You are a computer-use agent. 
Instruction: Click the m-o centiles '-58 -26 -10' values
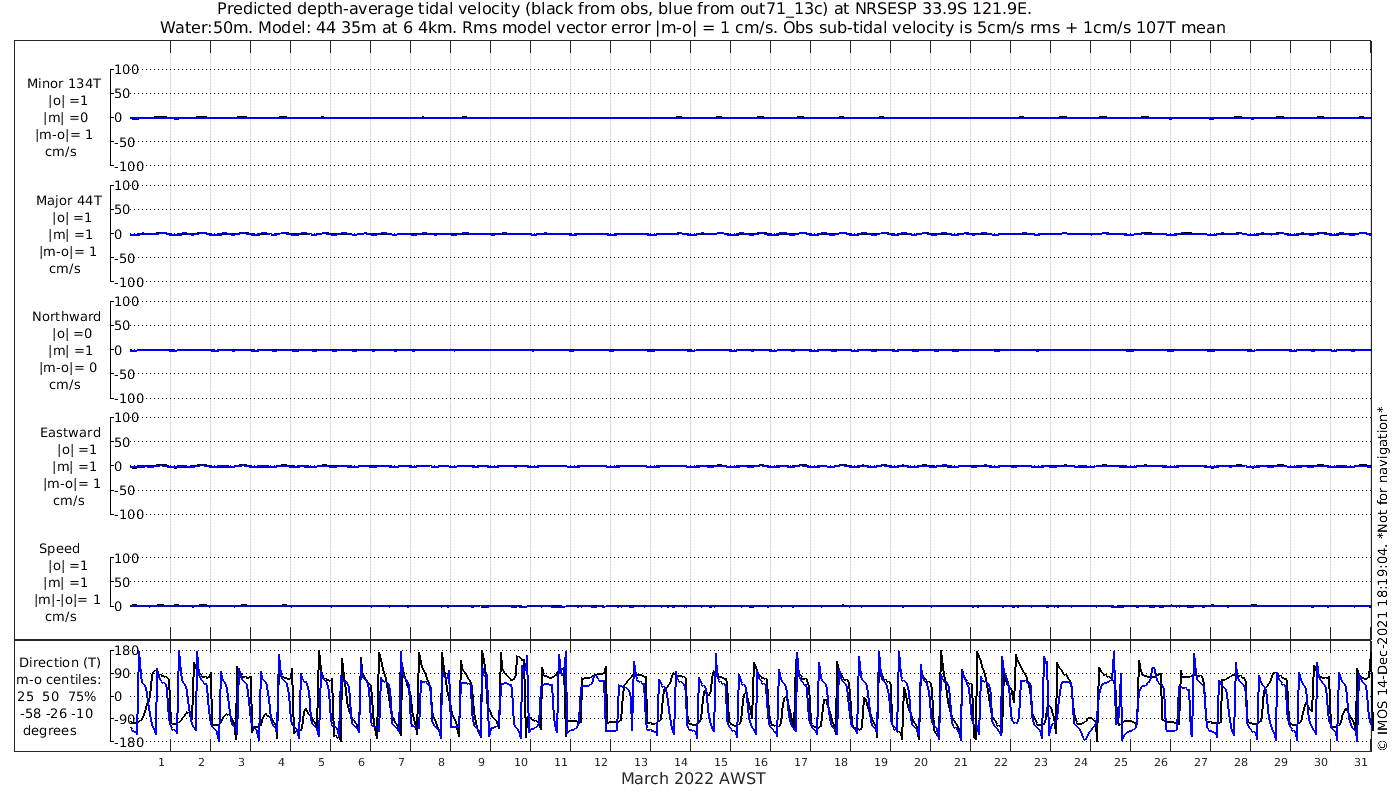[60, 714]
